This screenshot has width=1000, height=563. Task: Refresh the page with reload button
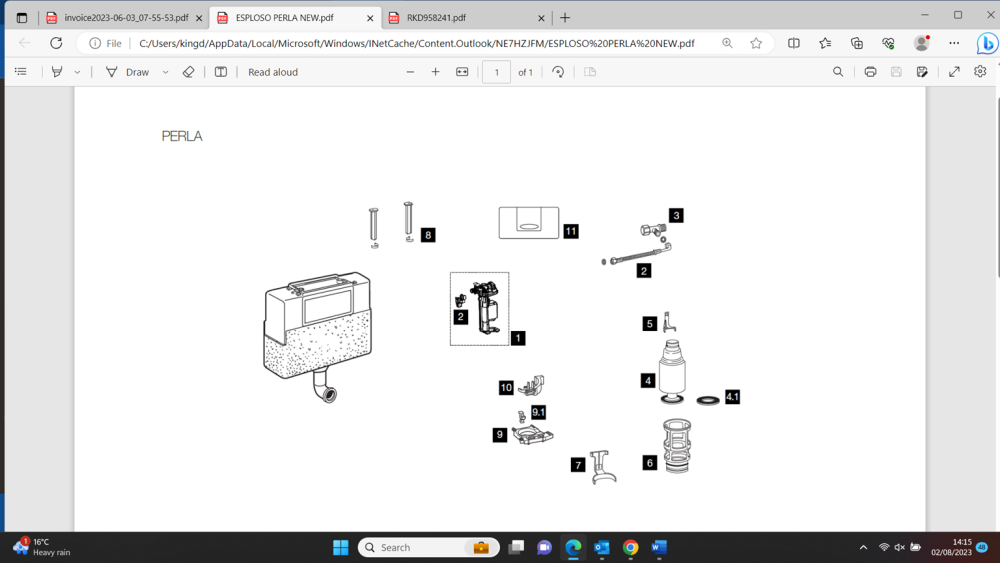click(x=56, y=43)
